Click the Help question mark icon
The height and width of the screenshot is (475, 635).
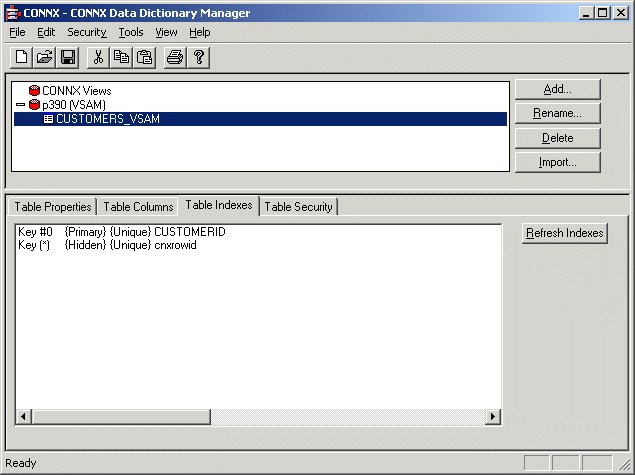pos(198,57)
